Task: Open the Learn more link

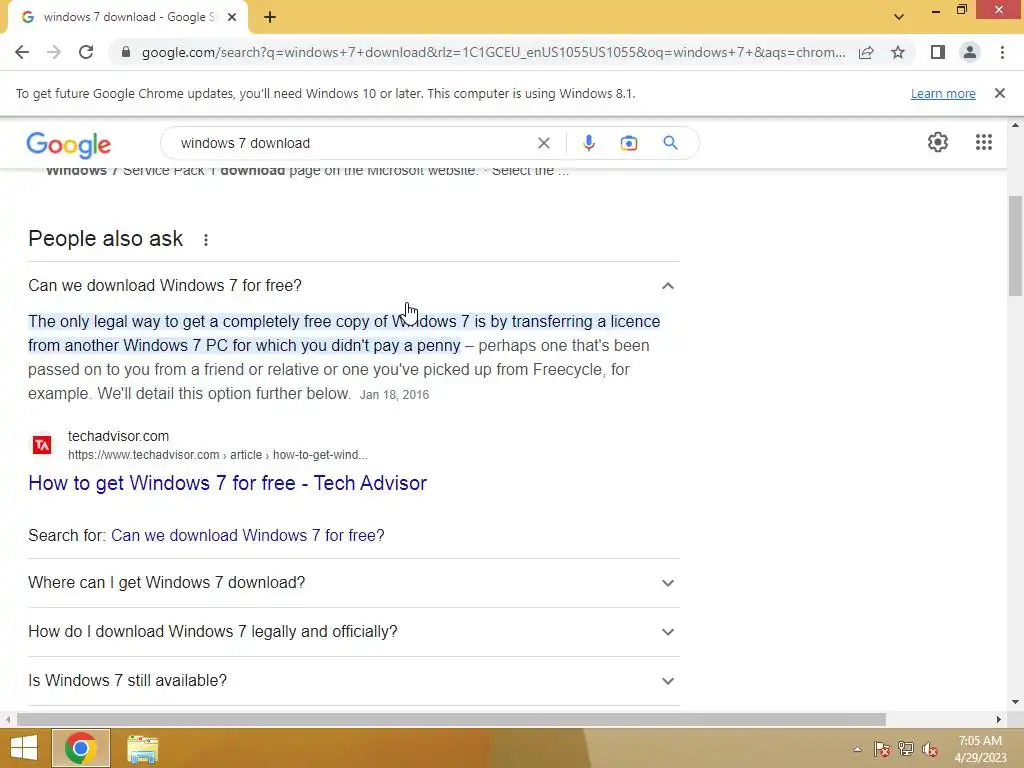Action: click(x=943, y=93)
